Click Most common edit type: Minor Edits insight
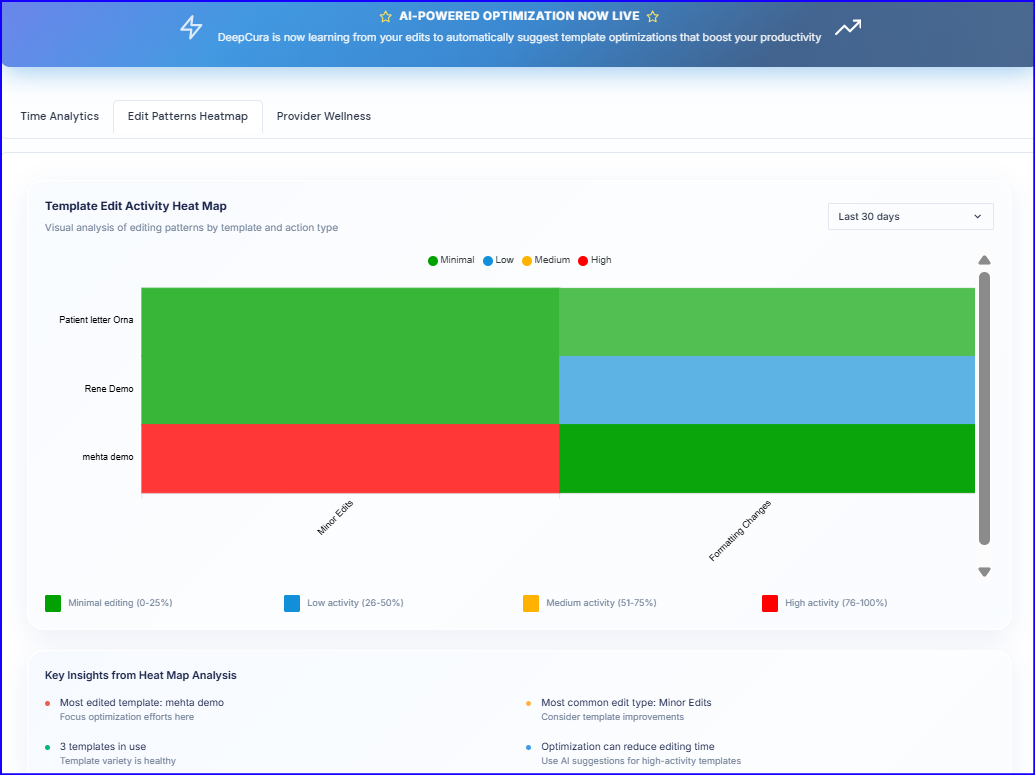Viewport: 1035px width, 775px height. coord(626,702)
